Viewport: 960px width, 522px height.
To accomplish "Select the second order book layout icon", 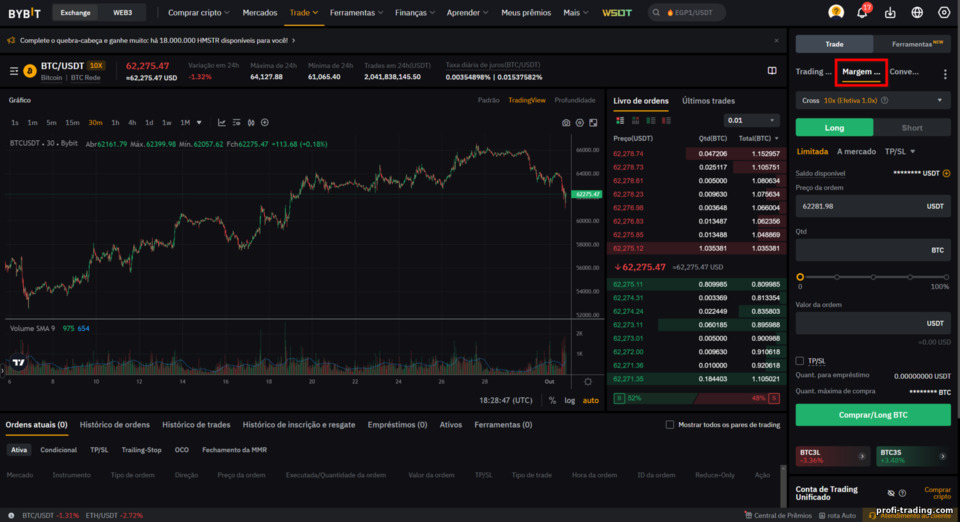I will 636,121.
